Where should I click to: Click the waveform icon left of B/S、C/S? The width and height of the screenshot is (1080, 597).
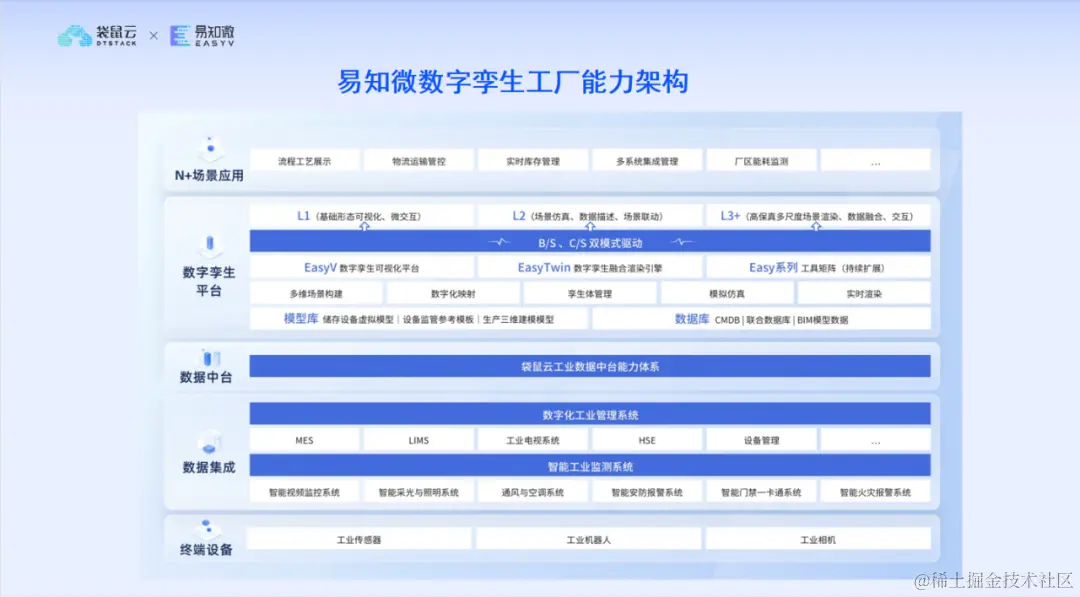[x=499, y=242]
